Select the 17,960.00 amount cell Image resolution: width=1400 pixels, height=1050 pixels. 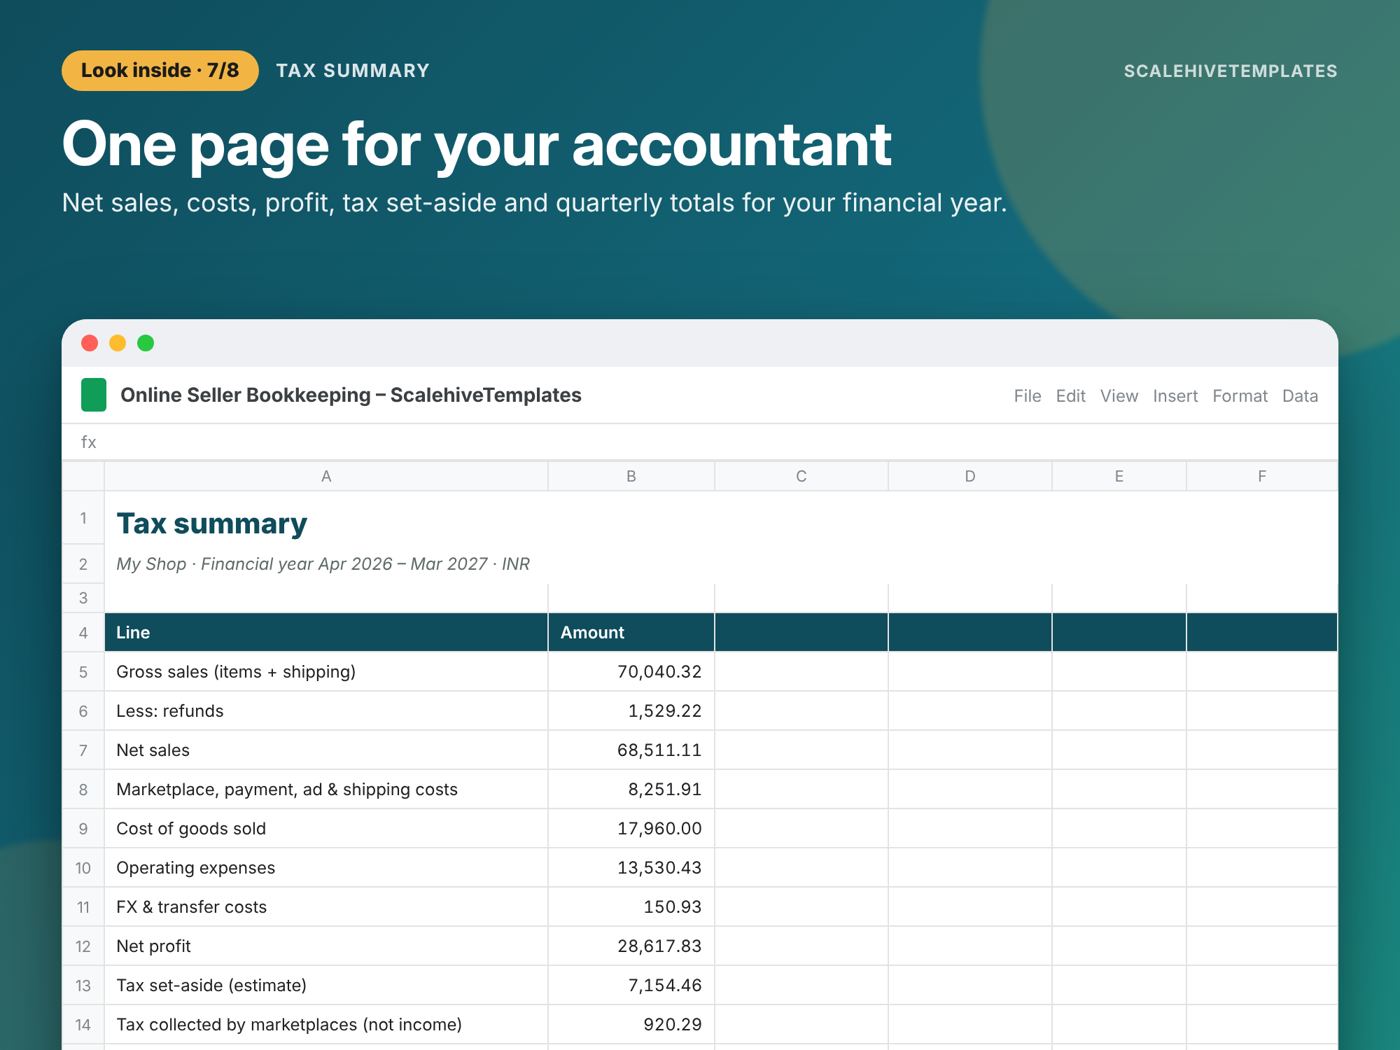tap(631, 828)
